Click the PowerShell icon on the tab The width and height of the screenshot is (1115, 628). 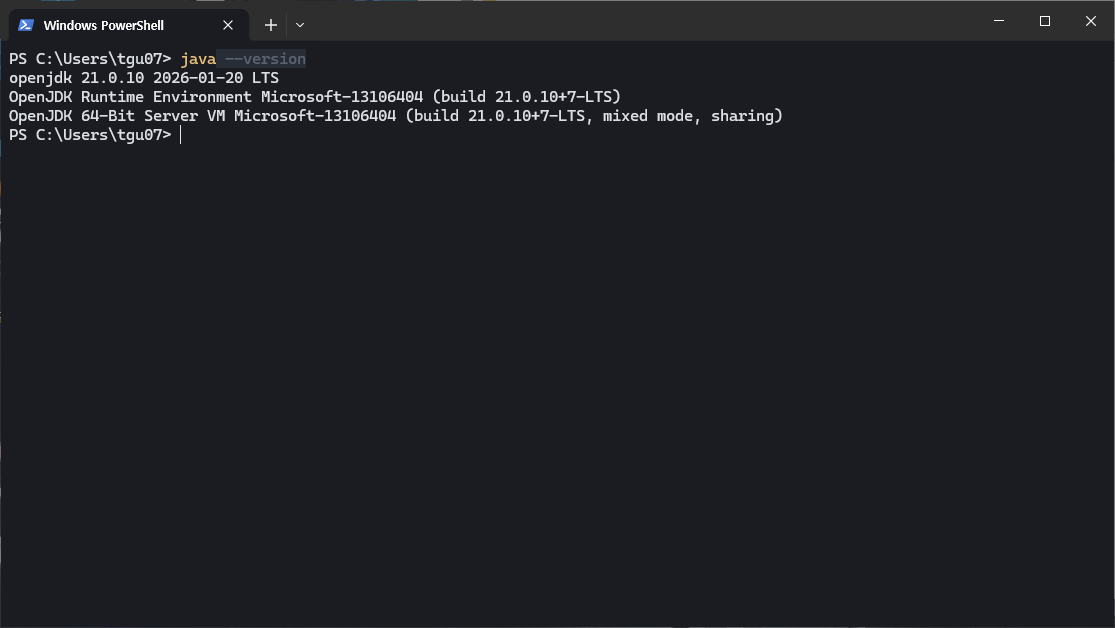point(26,25)
